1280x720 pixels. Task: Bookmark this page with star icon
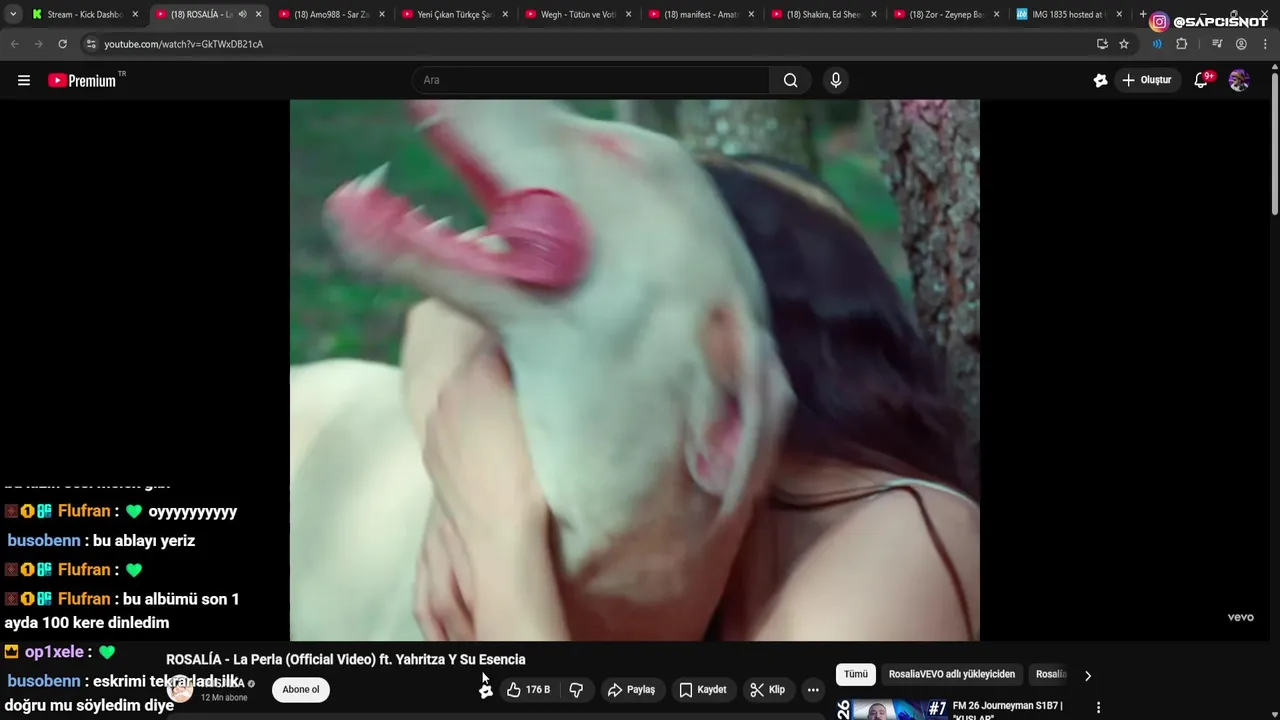tap(1124, 44)
